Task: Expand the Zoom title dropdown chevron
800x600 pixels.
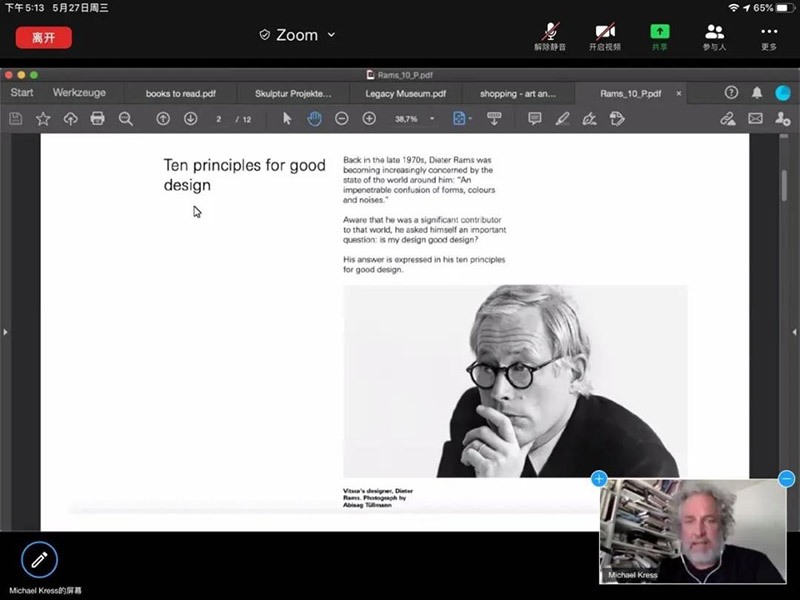Action: click(332, 35)
